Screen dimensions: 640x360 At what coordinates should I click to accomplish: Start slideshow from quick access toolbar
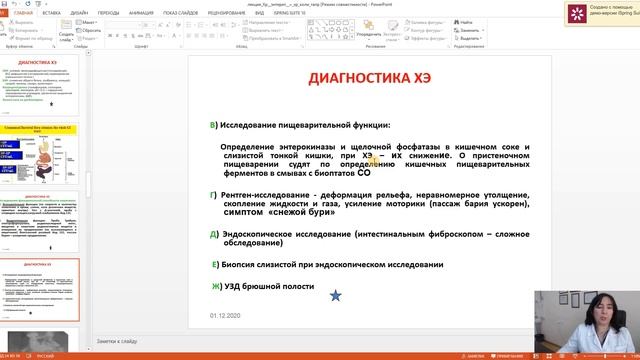[x=38, y=4]
